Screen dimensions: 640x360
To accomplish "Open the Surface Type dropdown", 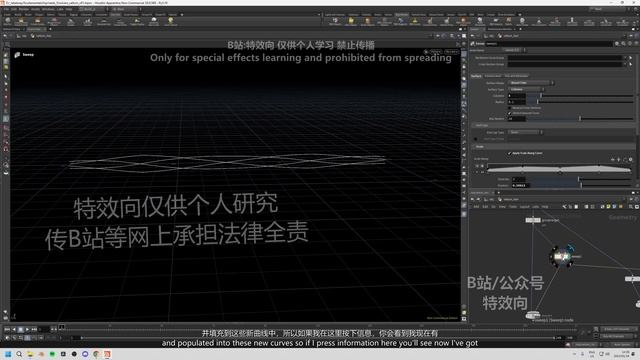I will coord(526,89).
